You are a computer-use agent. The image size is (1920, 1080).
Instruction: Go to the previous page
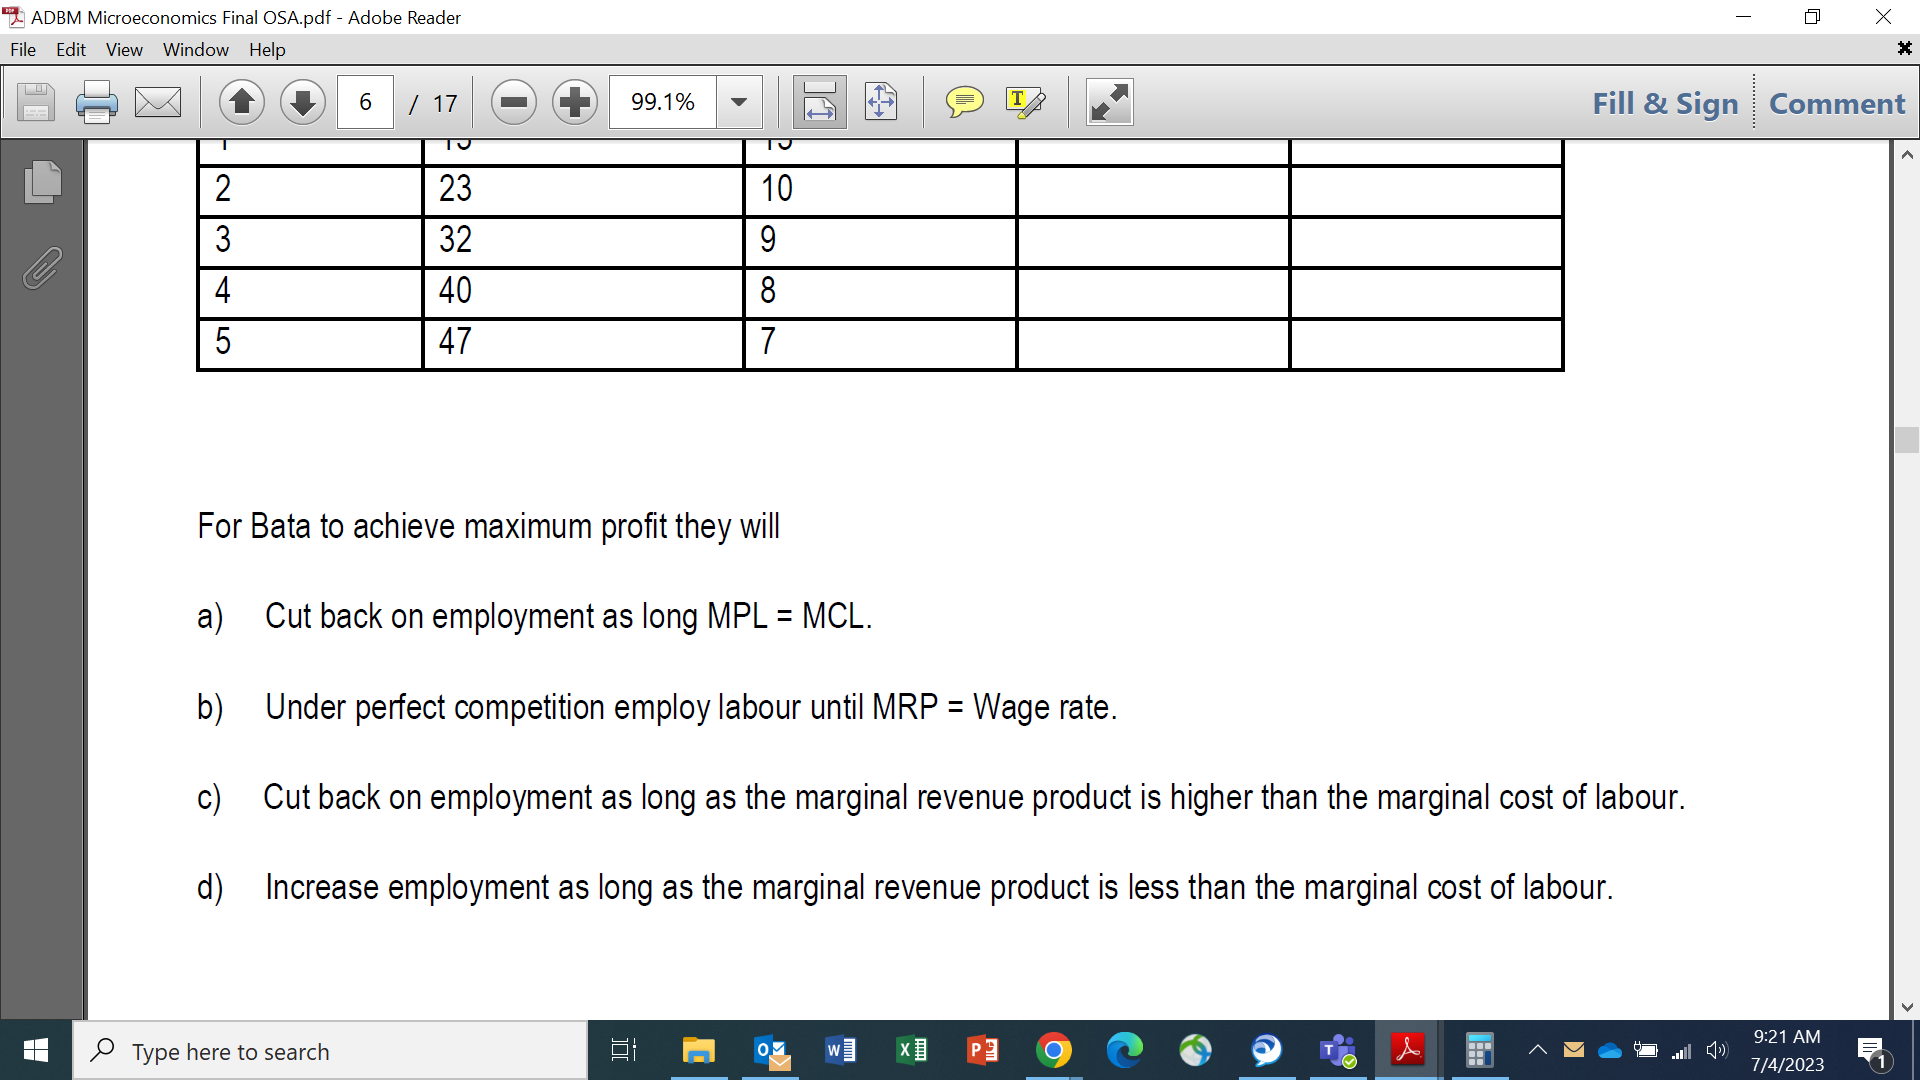tap(241, 101)
